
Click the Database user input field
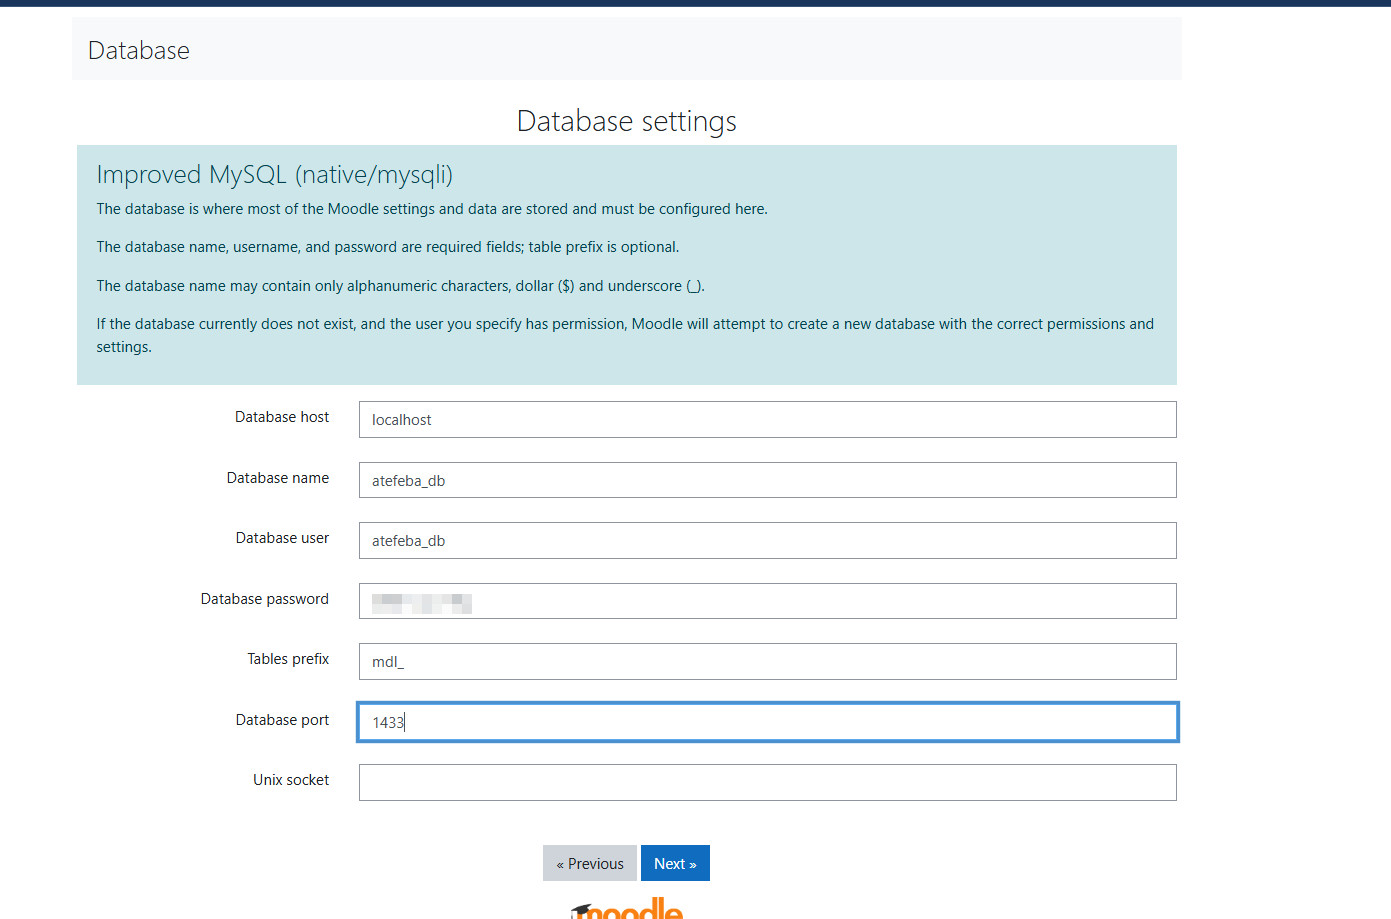tap(767, 540)
